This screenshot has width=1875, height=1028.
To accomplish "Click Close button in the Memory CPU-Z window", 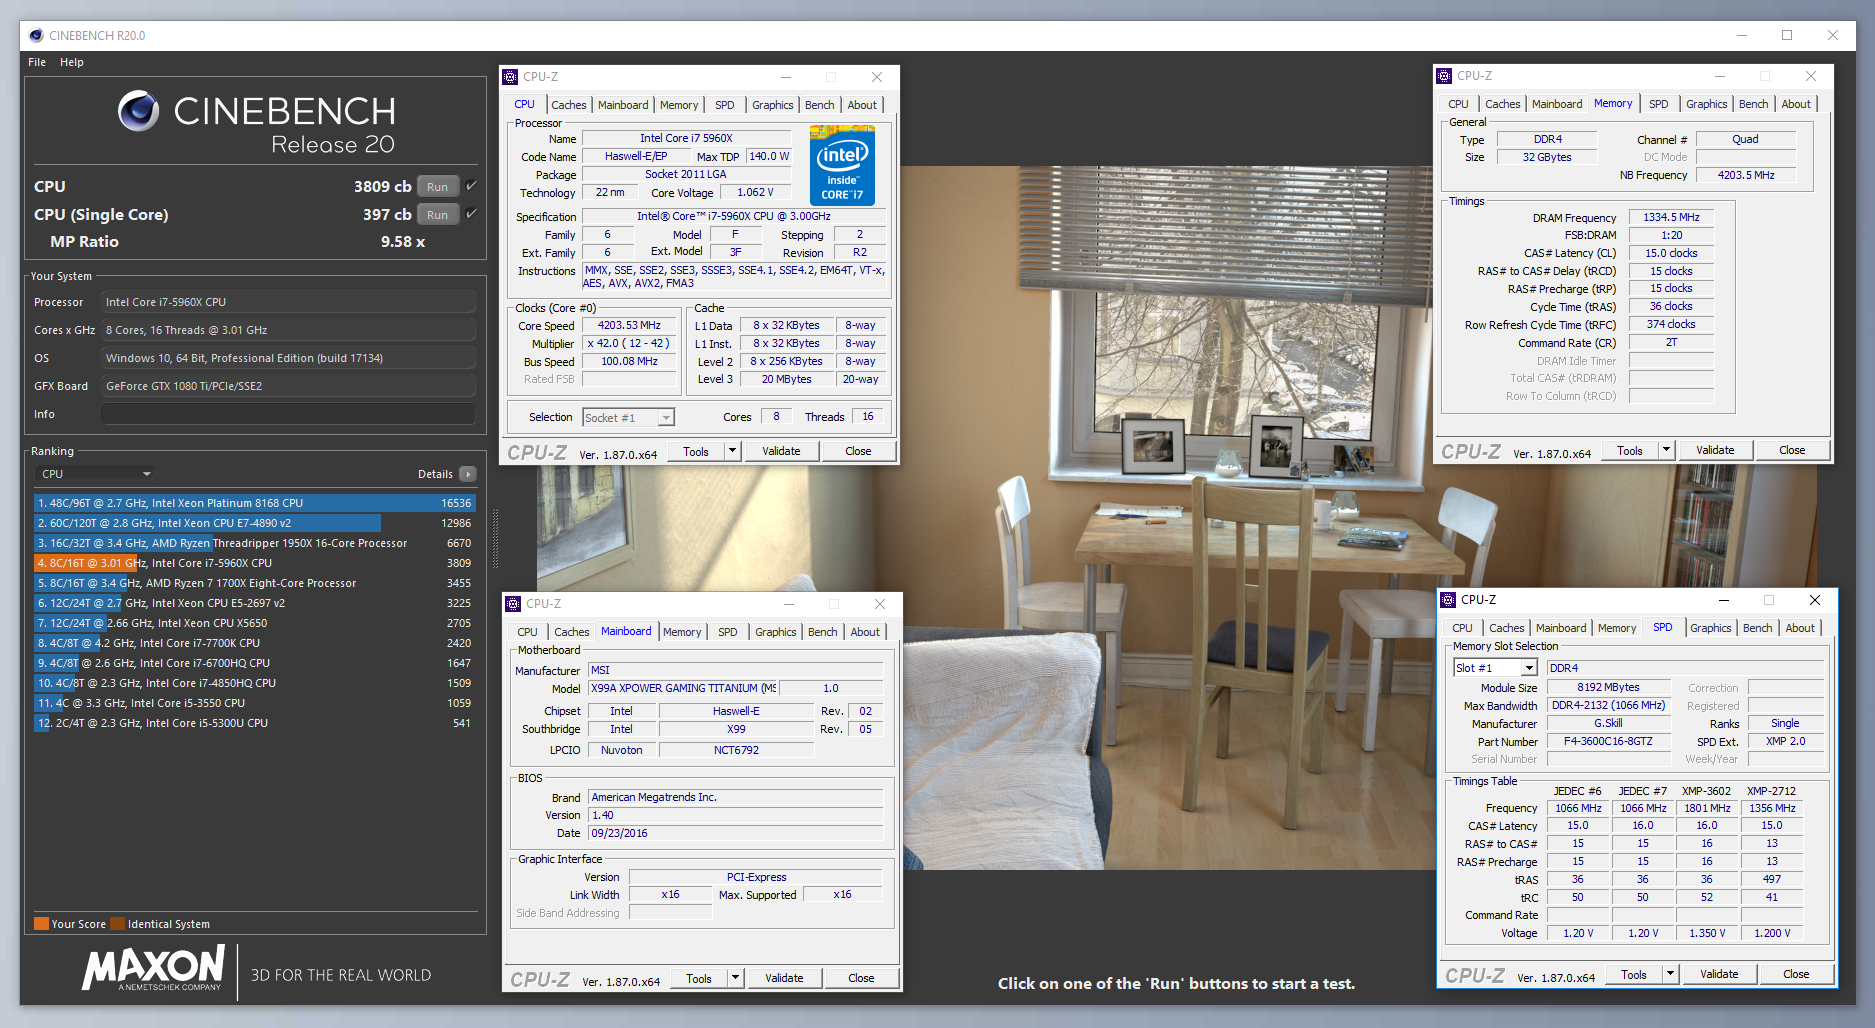I will pos(1792,450).
